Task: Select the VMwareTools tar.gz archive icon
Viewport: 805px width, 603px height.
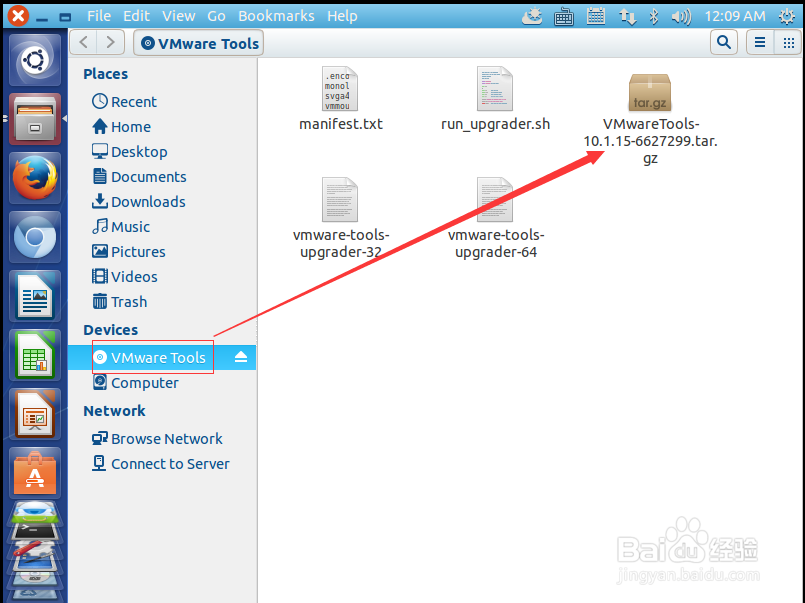Action: pos(649,92)
